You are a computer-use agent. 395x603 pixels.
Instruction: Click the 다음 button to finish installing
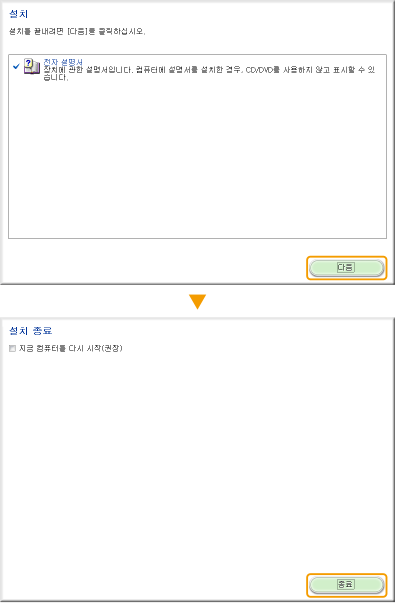(347, 268)
